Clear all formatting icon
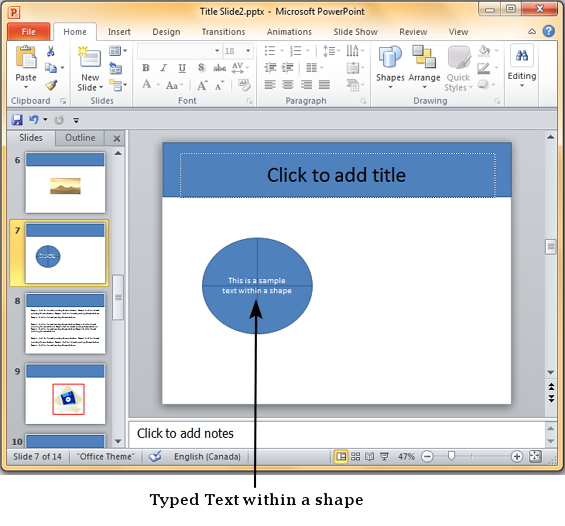 [x=244, y=85]
